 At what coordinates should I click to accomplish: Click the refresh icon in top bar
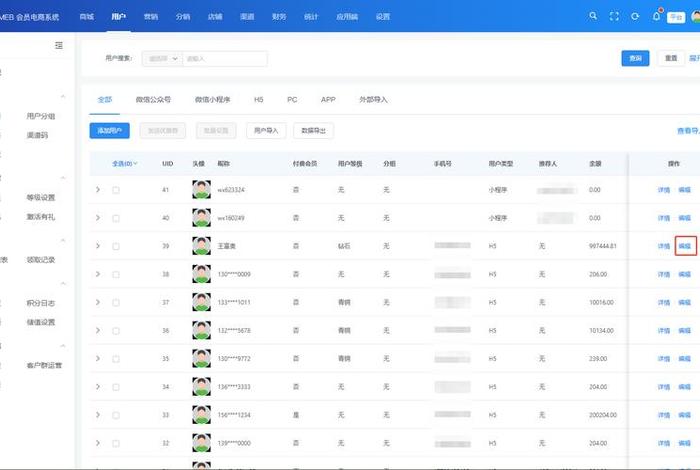coord(635,17)
